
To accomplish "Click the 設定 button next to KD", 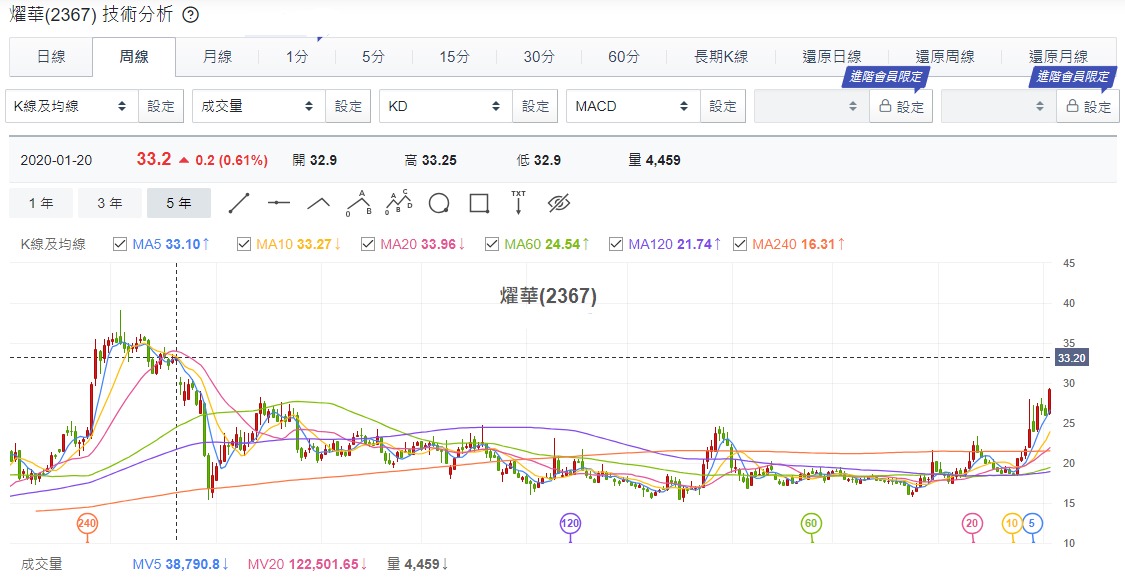I will pyautogui.click(x=535, y=106).
